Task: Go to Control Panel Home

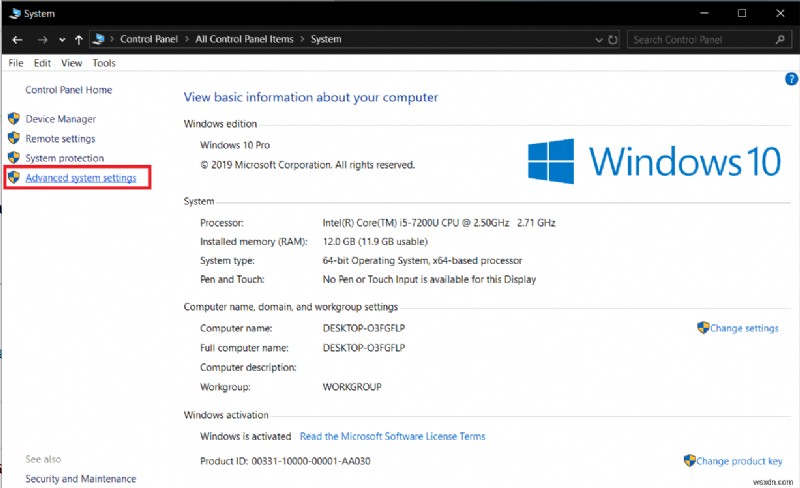Action: [x=69, y=90]
